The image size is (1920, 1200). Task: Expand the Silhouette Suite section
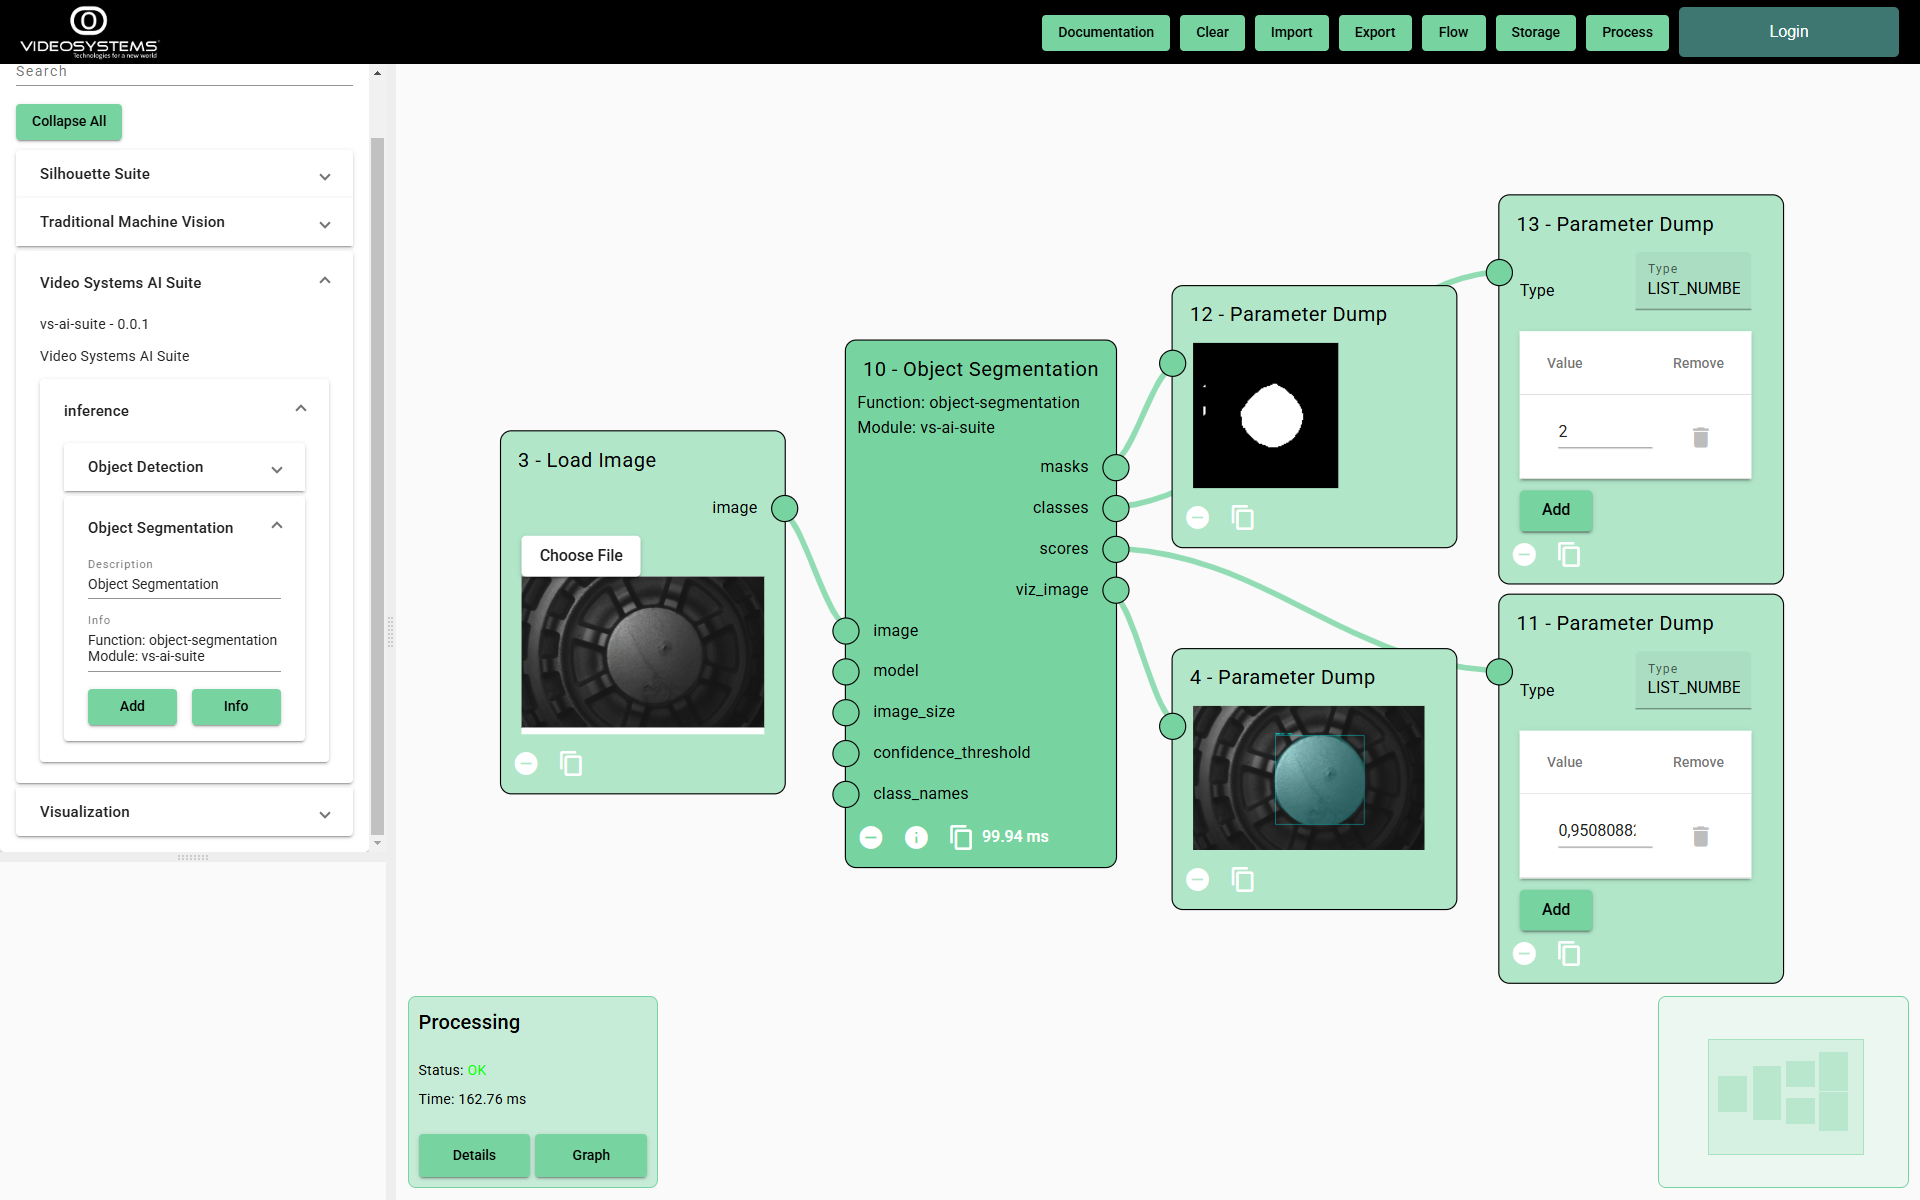(184, 174)
